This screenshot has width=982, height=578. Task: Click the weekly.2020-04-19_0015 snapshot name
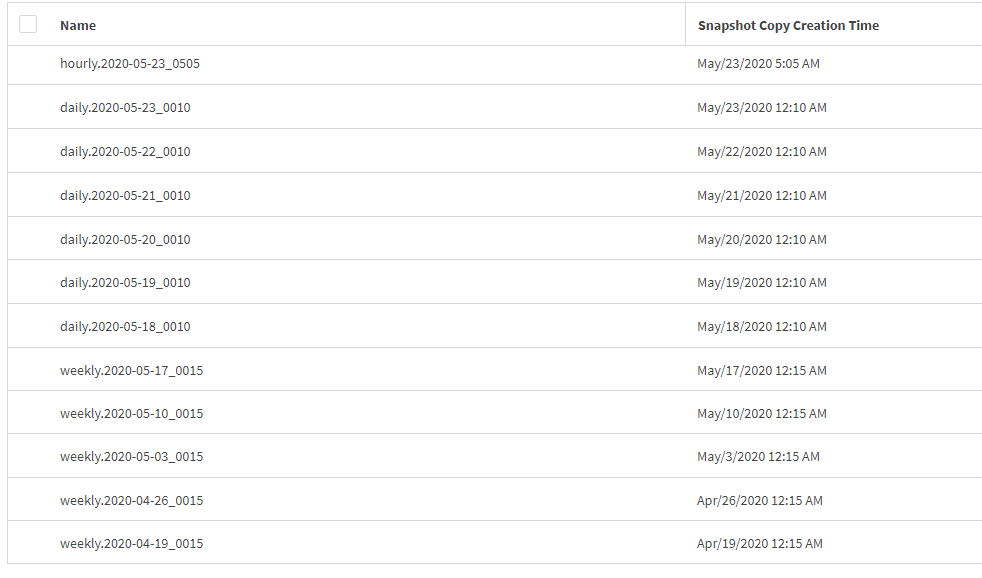pos(131,544)
